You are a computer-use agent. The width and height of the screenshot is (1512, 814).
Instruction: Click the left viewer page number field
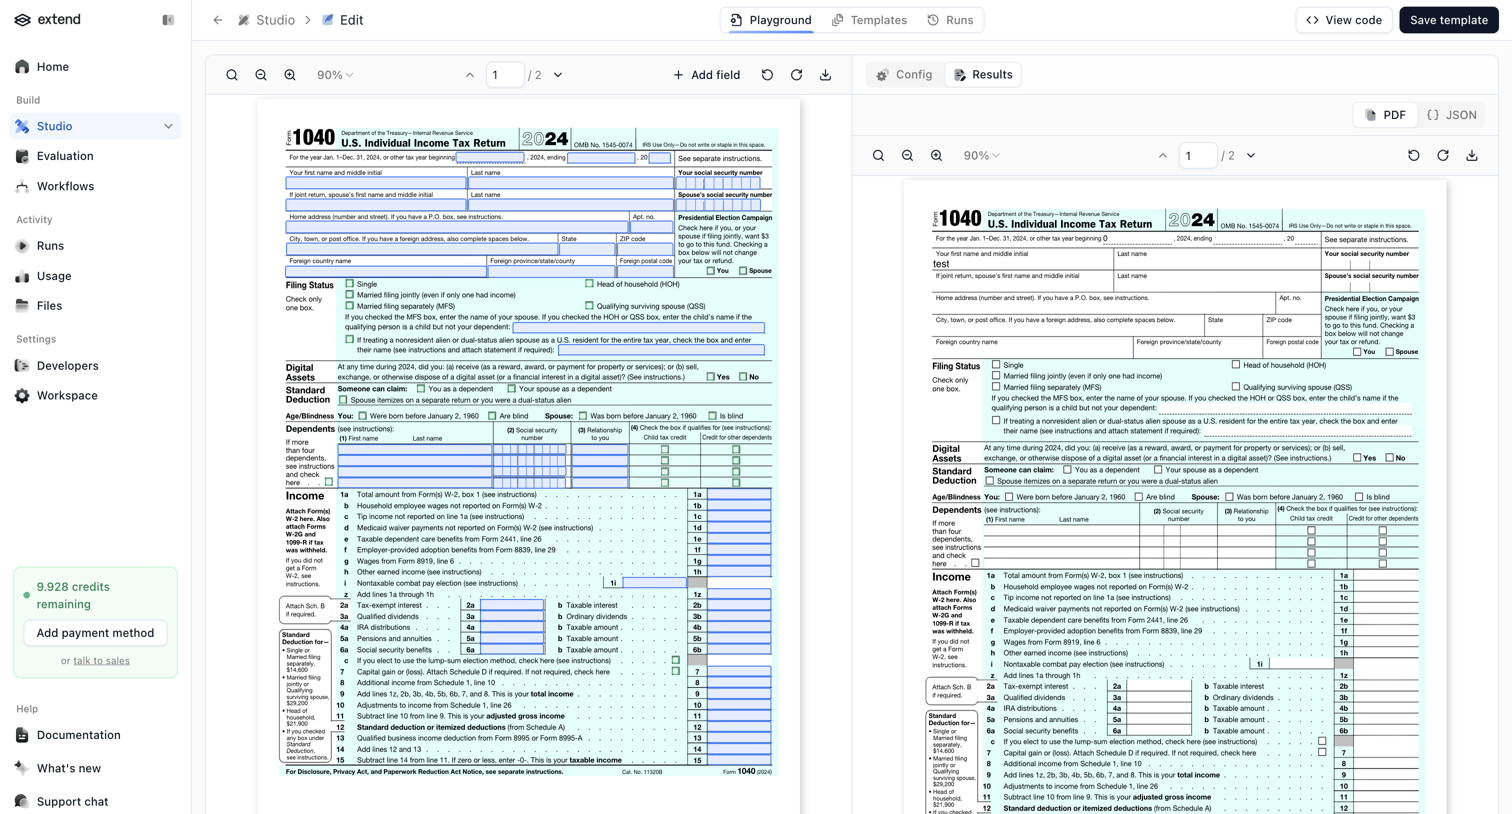click(505, 75)
